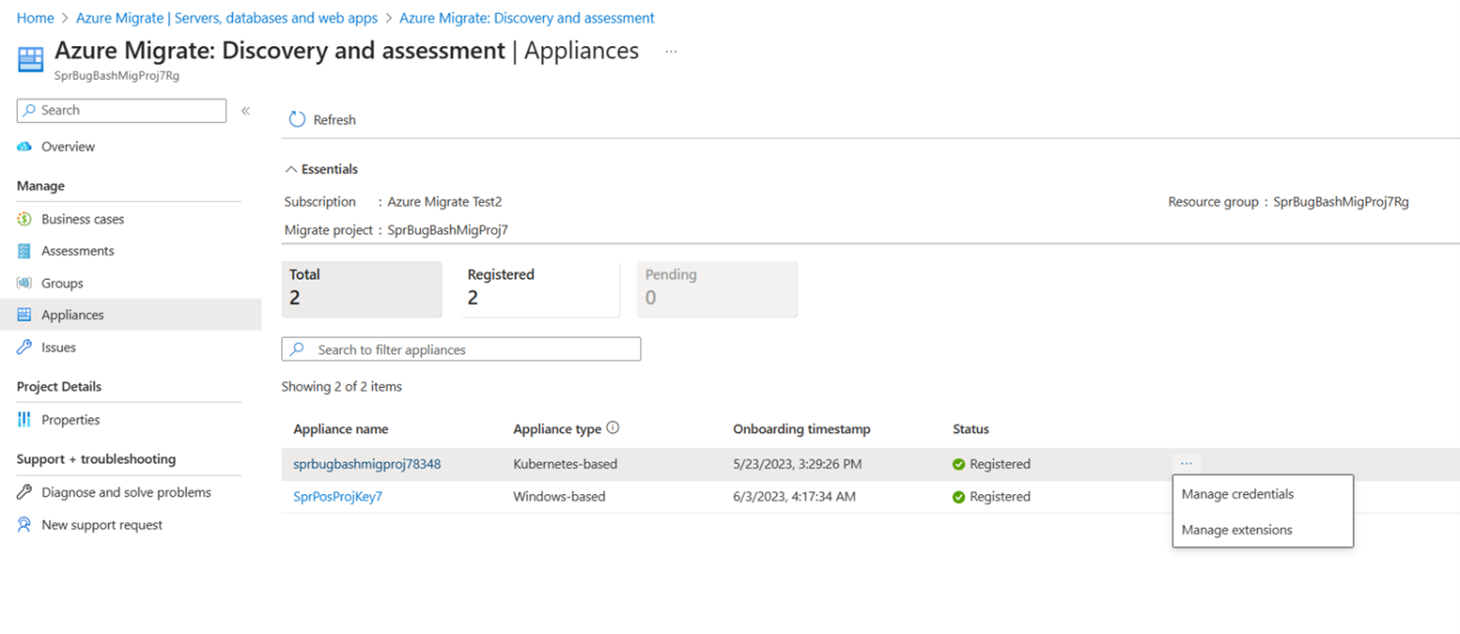
Task: Select Manage credentials from the context menu
Action: pyautogui.click(x=1237, y=494)
